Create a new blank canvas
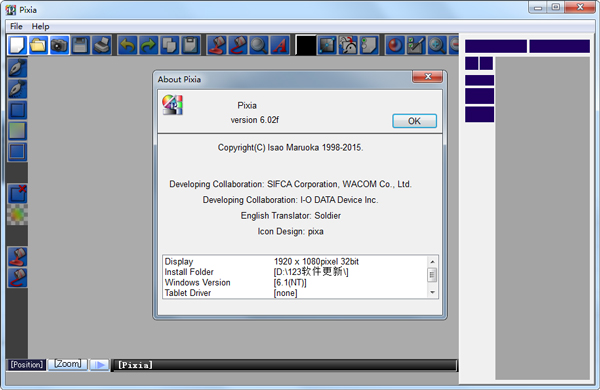Image resolution: width=600 pixels, height=390 pixels. point(17,45)
